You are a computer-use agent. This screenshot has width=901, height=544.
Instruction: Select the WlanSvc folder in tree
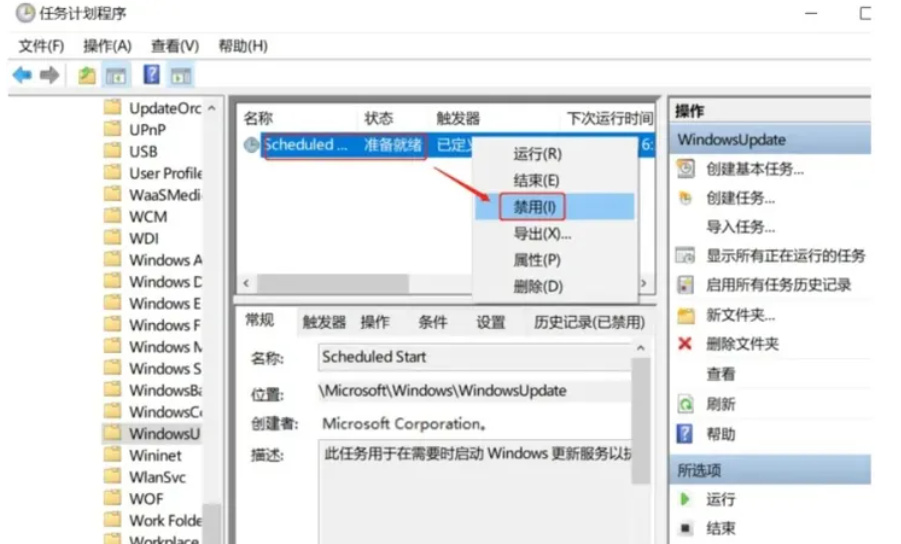tap(157, 477)
